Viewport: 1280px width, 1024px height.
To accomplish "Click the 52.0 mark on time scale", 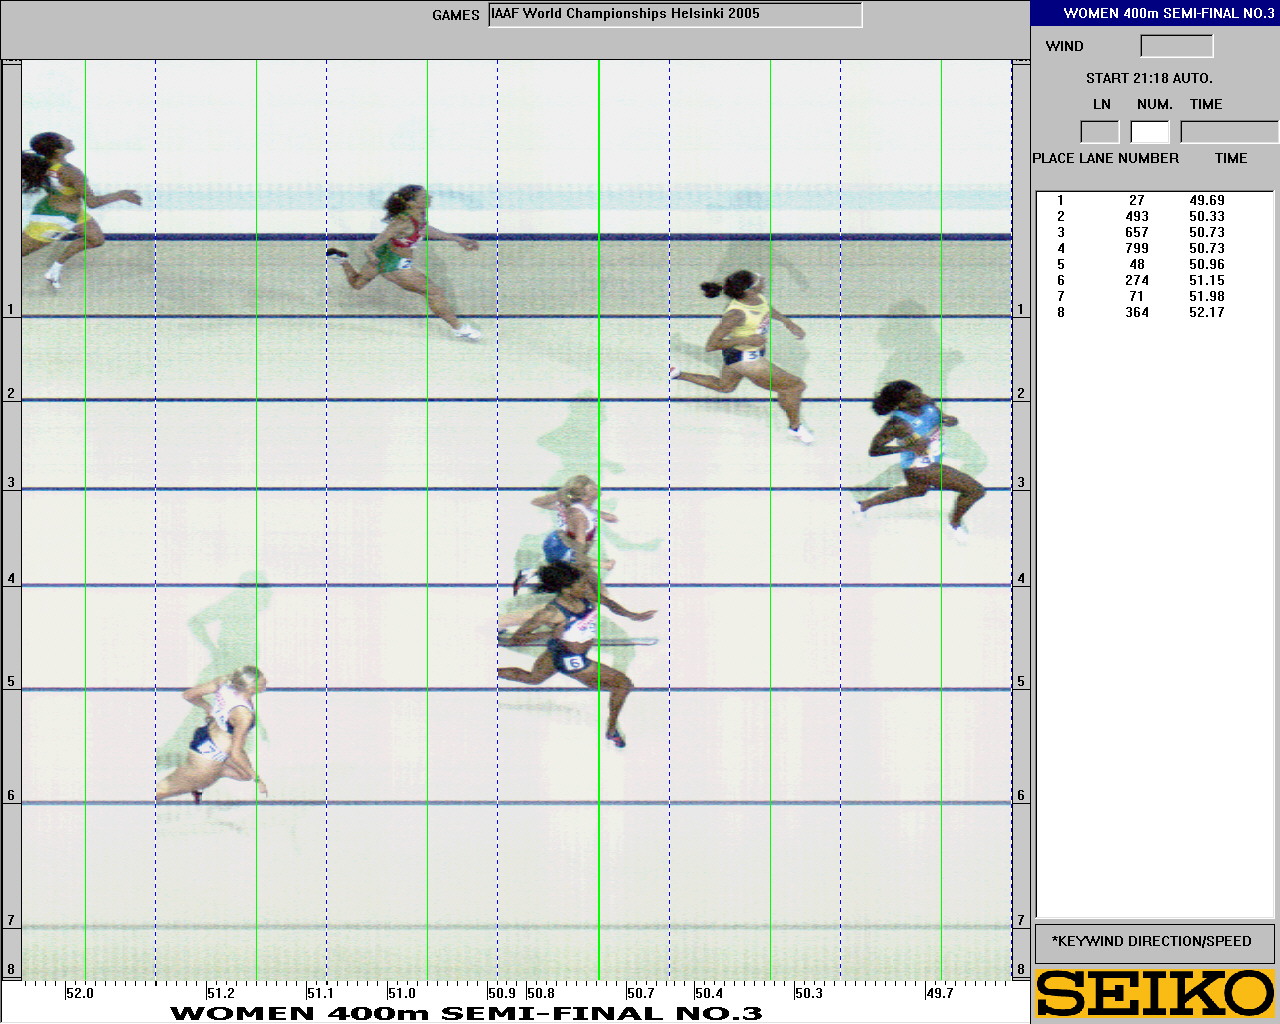I will (79, 993).
